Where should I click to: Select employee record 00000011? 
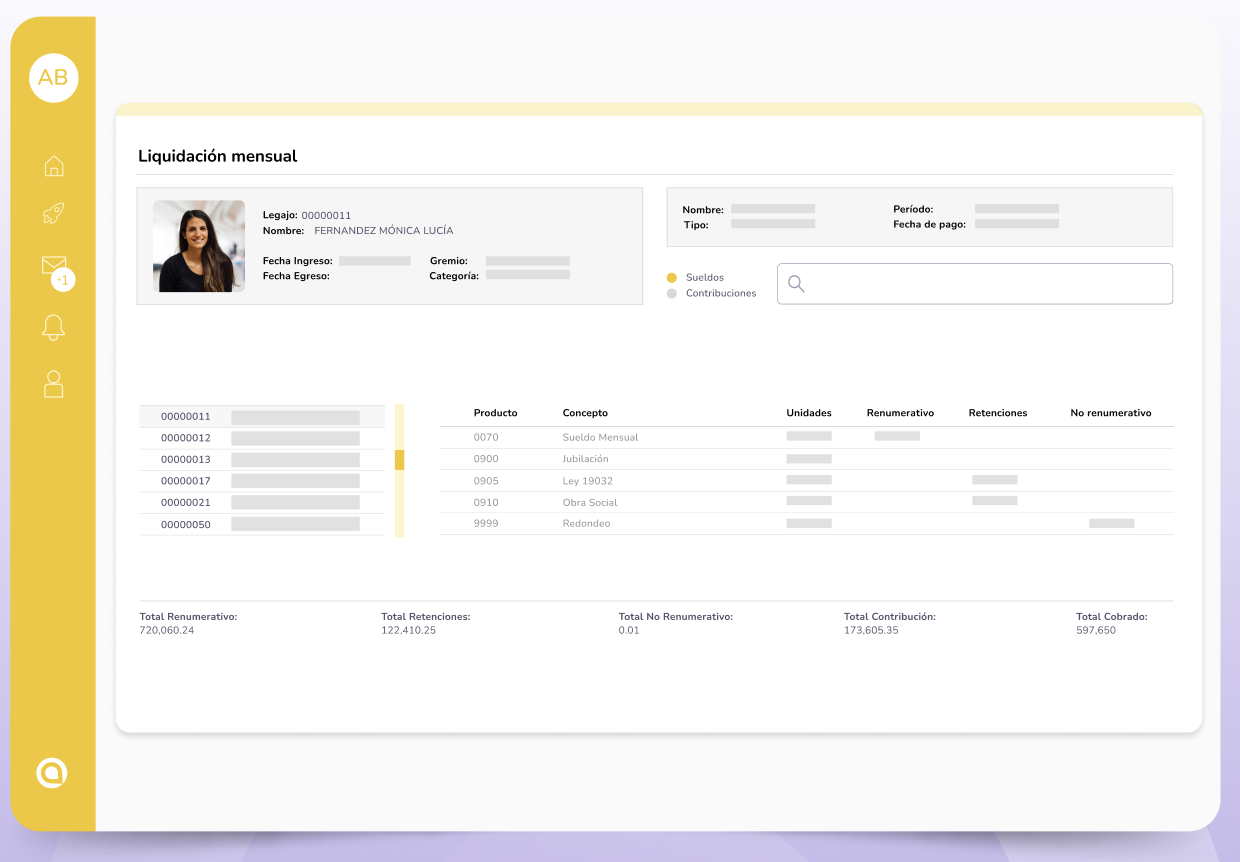186,416
